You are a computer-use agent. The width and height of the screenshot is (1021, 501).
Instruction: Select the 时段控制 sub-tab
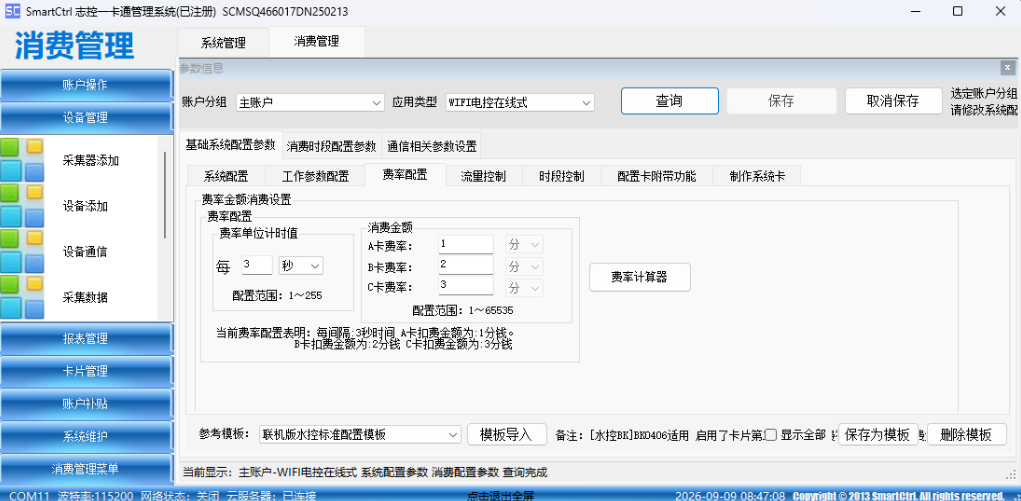561,176
